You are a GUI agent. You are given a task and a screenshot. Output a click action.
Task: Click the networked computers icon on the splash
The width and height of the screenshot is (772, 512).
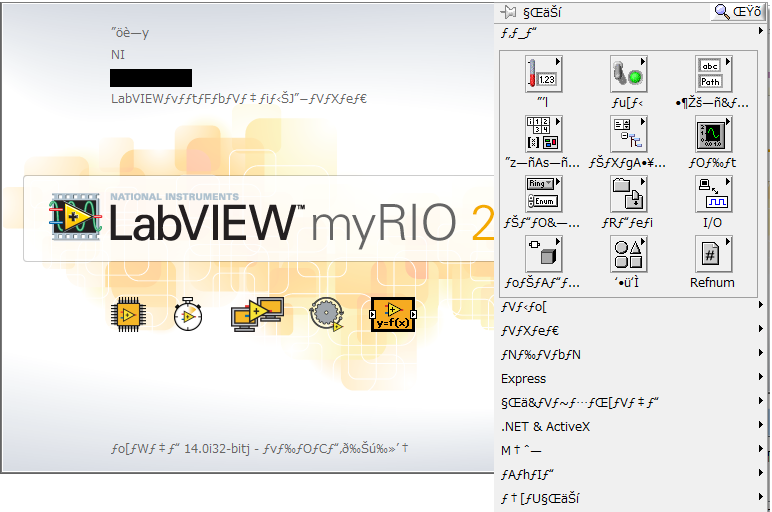(257, 314)
